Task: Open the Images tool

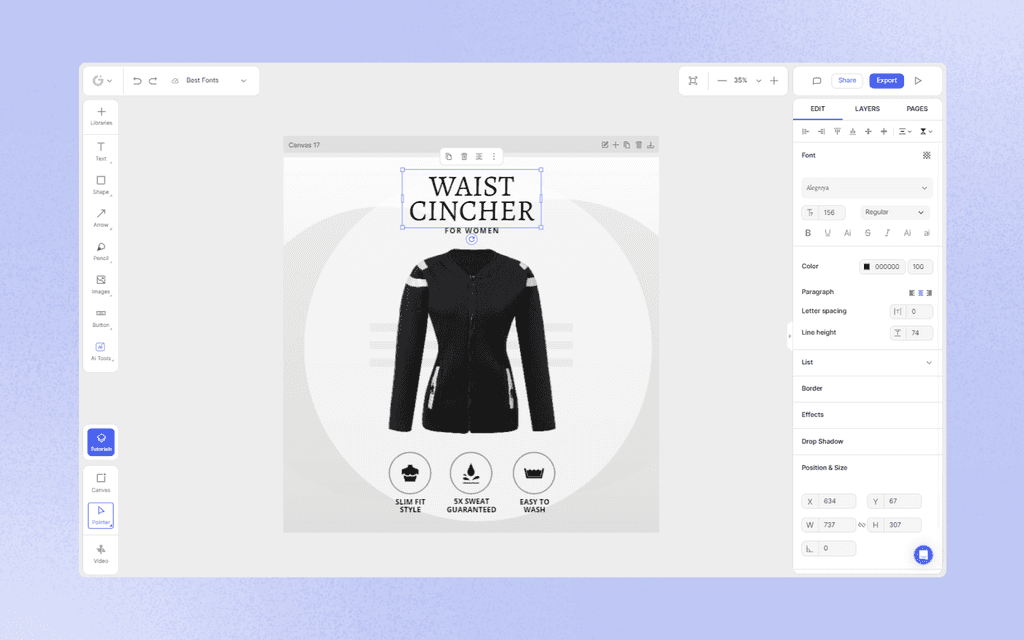Action: [100, 285]
